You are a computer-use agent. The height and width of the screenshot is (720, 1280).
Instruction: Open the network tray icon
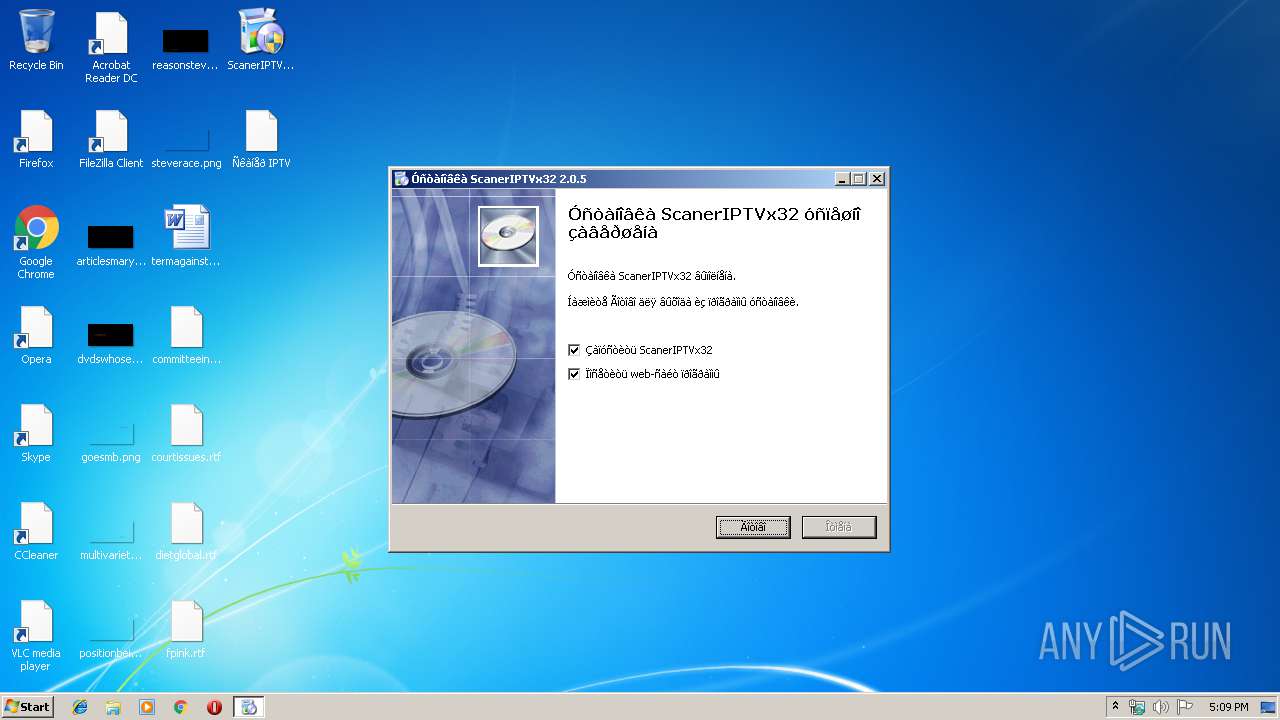(x=1137, y=707)
